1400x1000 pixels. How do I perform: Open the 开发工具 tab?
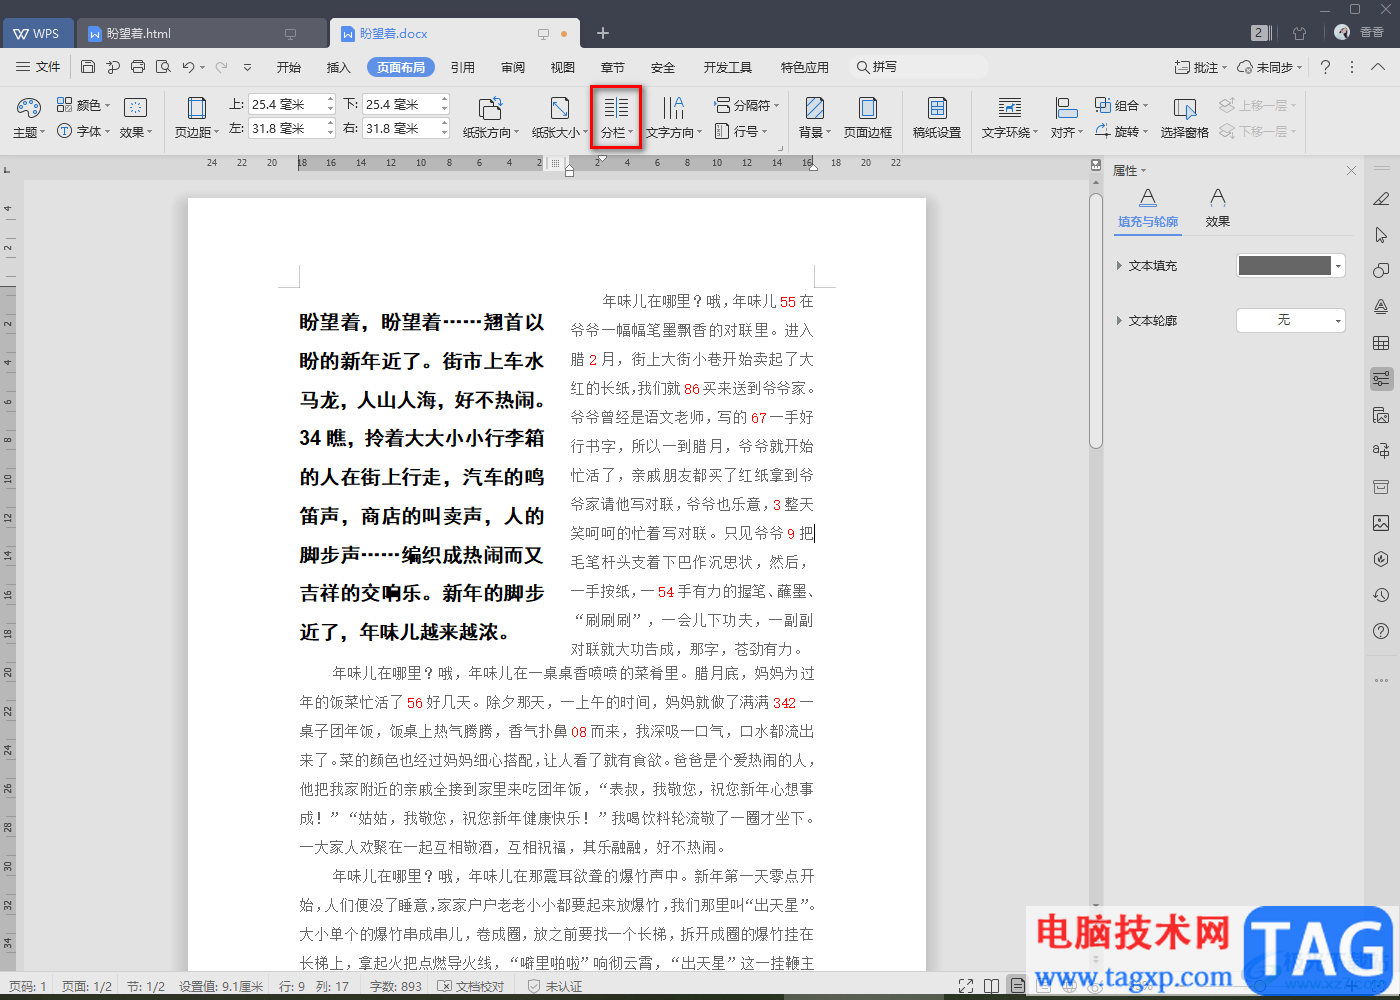pyautogui.click(x=728, y=67)
